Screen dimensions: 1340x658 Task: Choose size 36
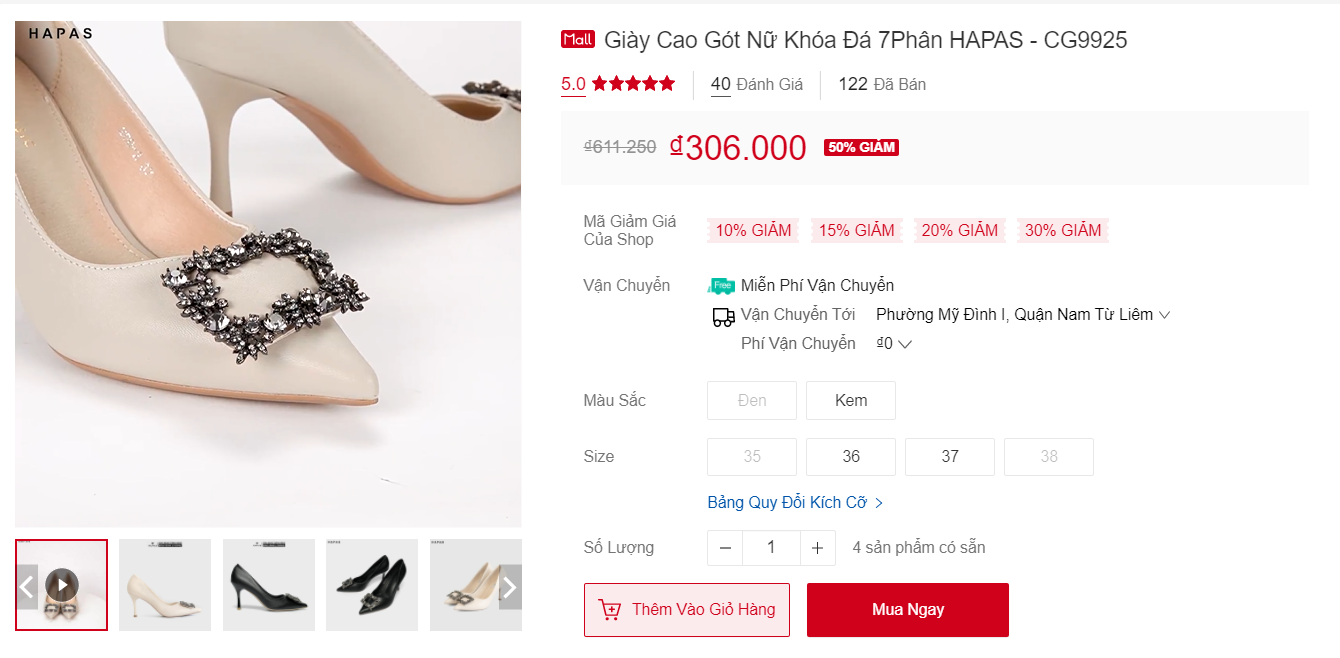point(851,457)
